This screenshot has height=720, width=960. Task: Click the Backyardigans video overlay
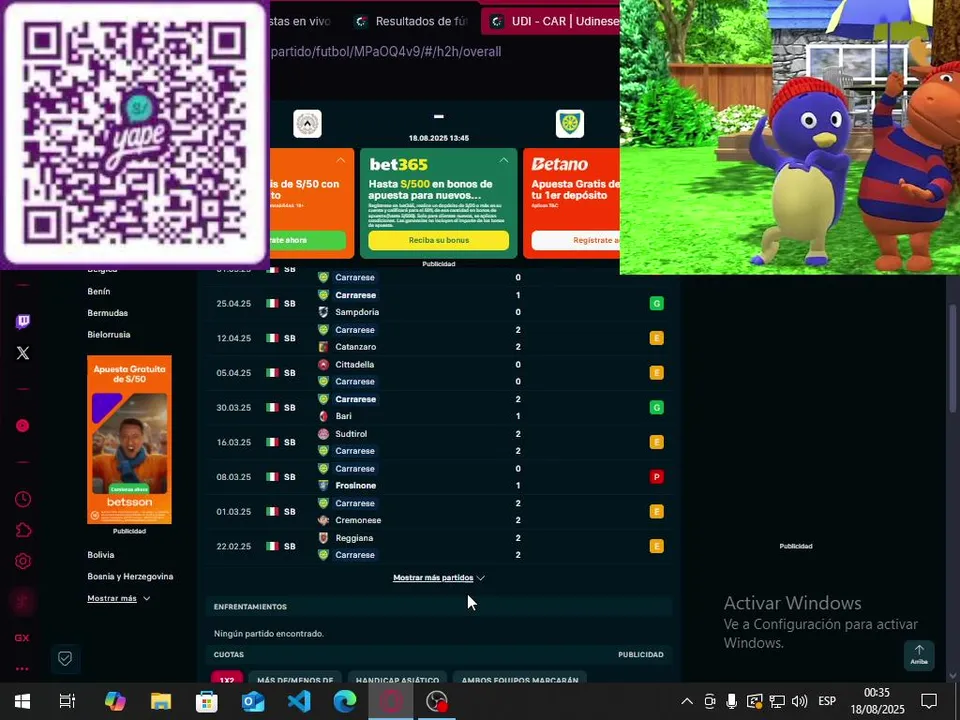(790, 137)
